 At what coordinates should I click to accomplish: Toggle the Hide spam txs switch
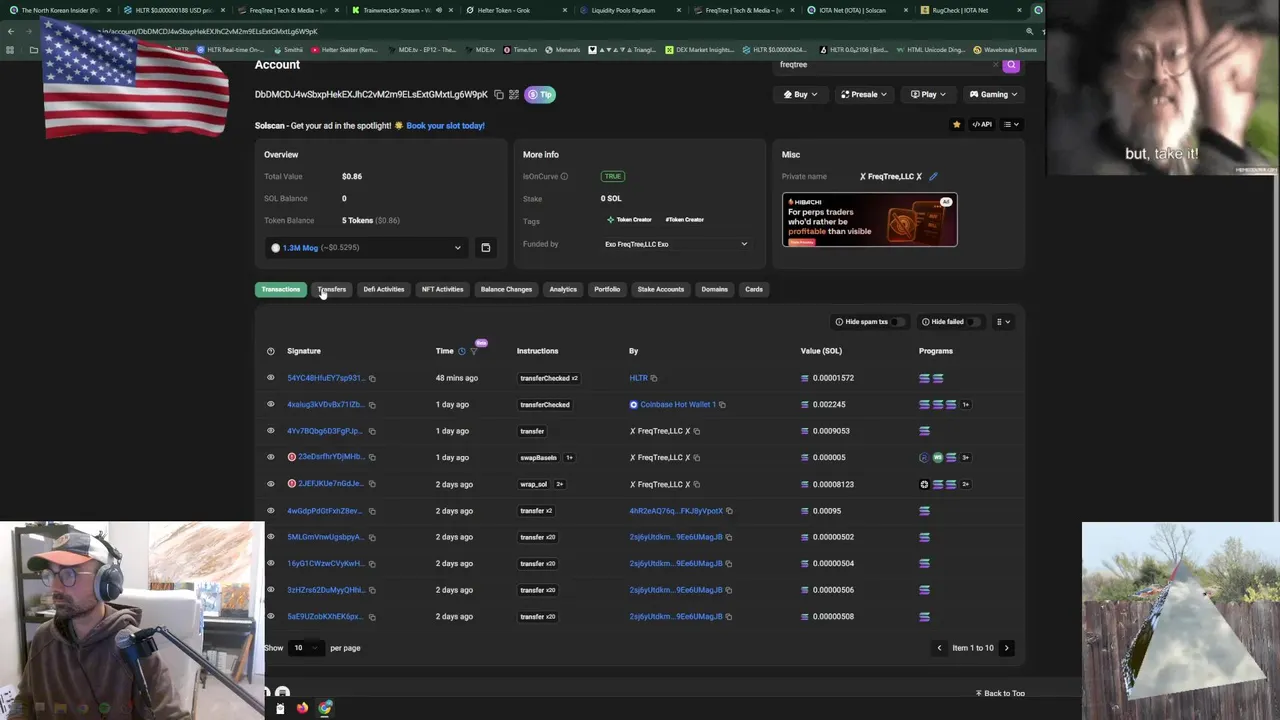point(899,322)
